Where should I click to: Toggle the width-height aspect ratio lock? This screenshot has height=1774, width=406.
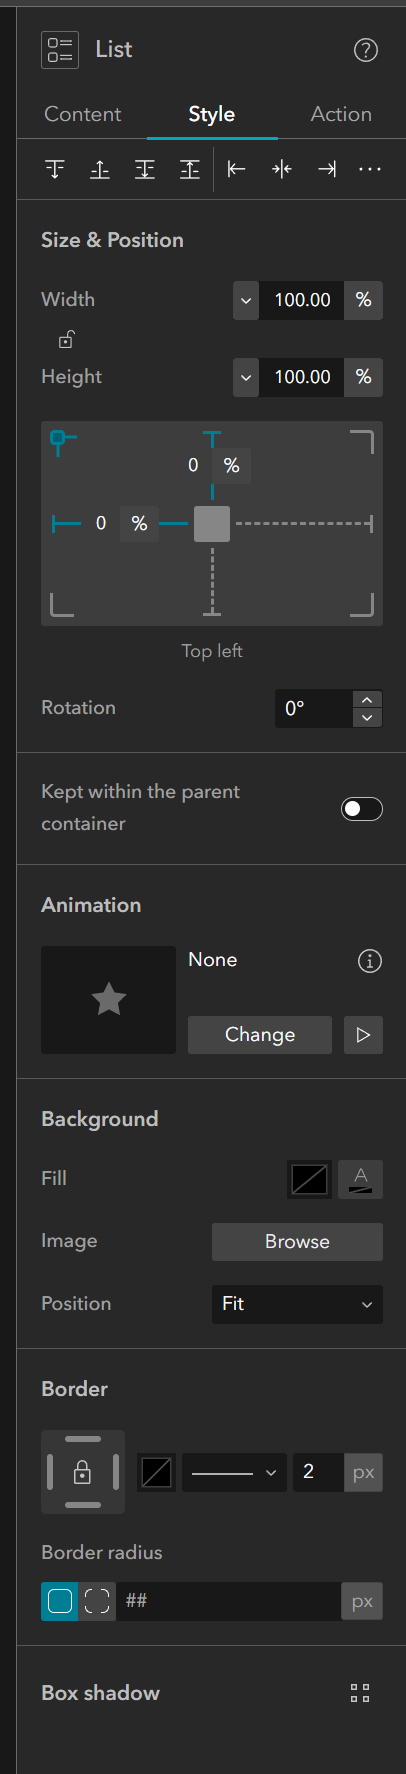pos(66,340)
